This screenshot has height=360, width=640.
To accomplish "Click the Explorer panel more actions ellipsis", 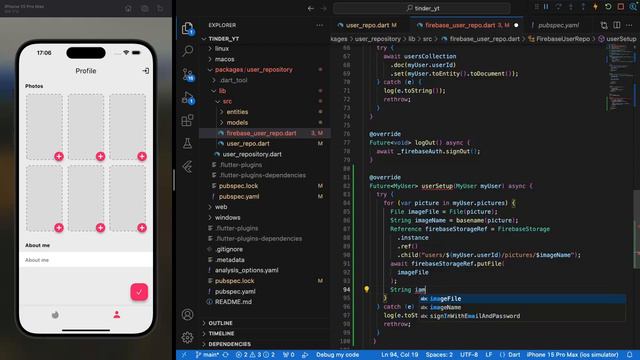I will pyautogui.click(x=320, y=25).
